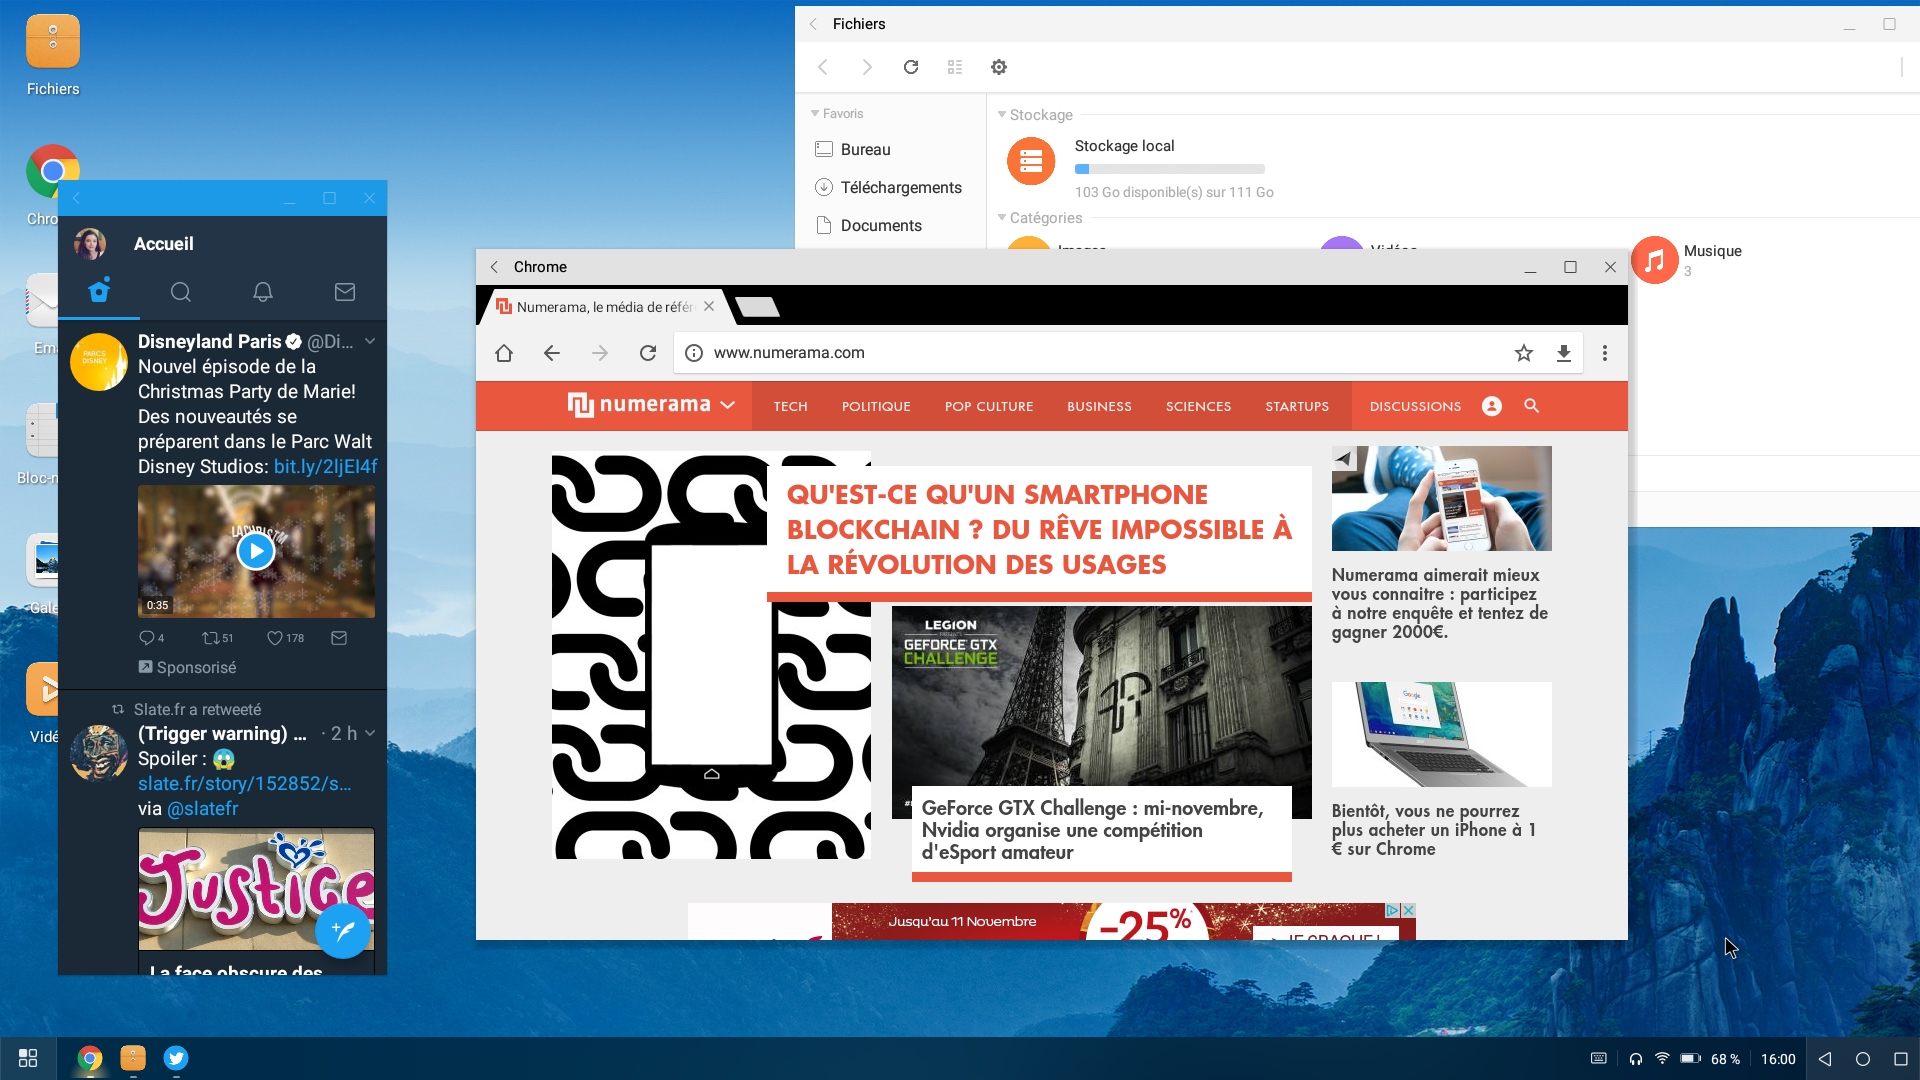Open a new Chrome tab

[x=757, y=307]
